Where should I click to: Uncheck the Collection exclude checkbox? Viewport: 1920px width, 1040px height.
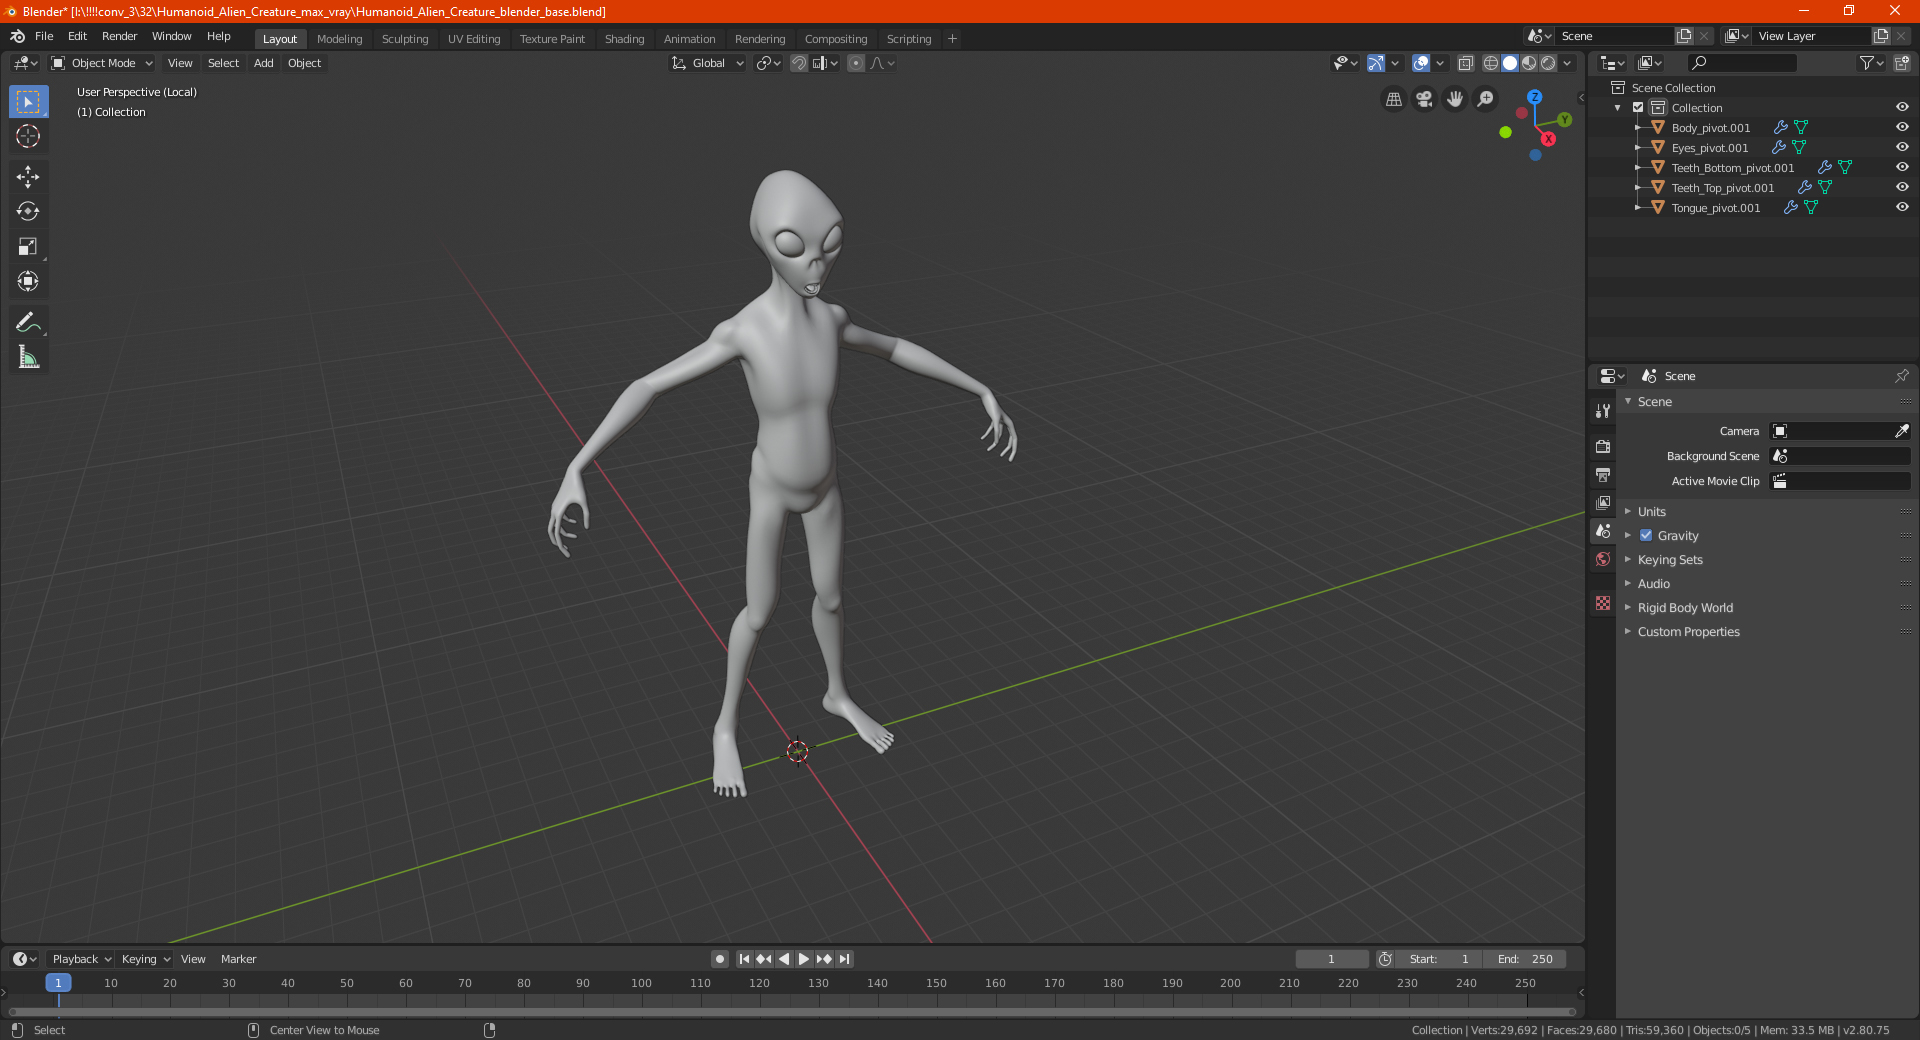point(1638,107)
